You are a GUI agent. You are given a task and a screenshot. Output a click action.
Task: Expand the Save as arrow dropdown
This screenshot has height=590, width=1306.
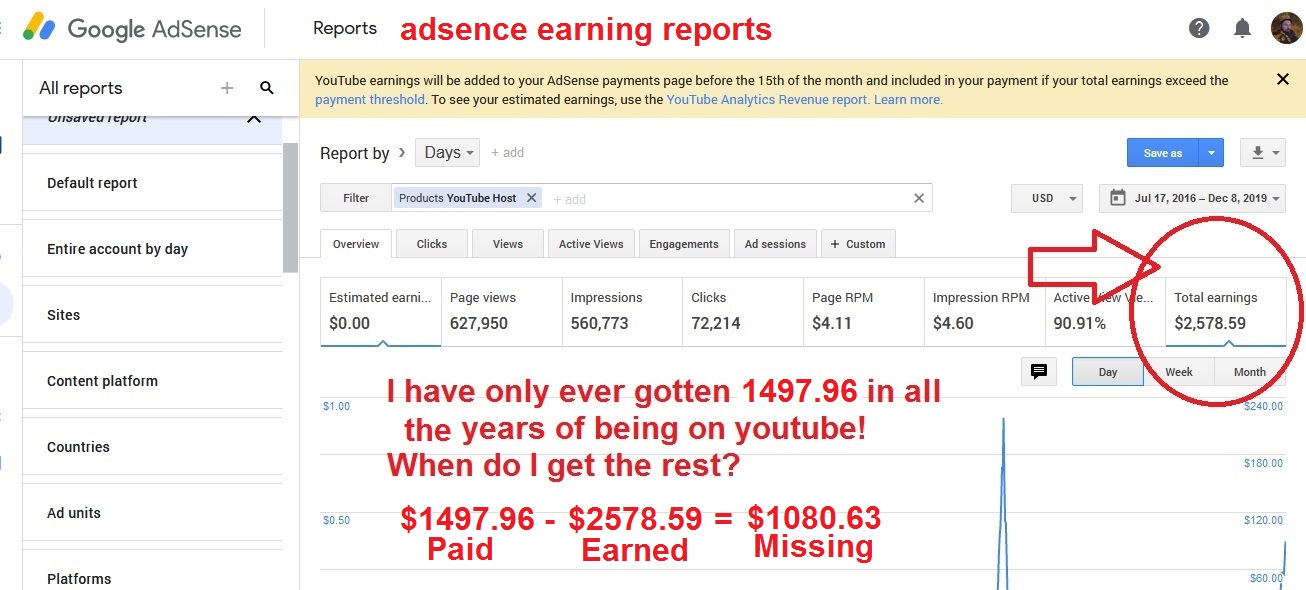click(x=1211, y=153)
